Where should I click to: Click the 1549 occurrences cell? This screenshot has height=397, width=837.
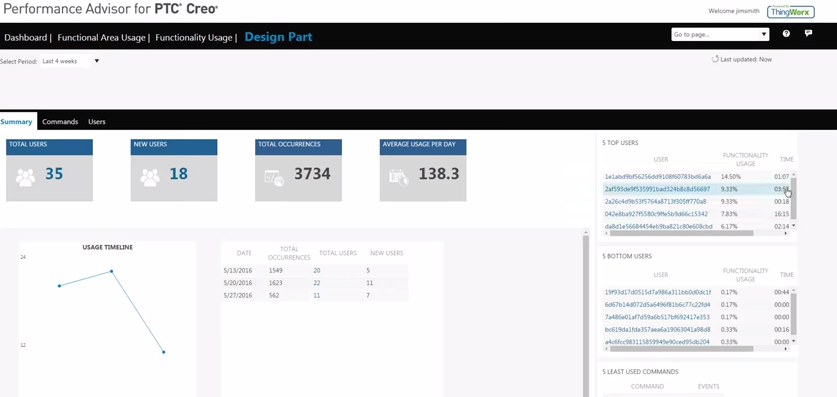pos(276,271)
